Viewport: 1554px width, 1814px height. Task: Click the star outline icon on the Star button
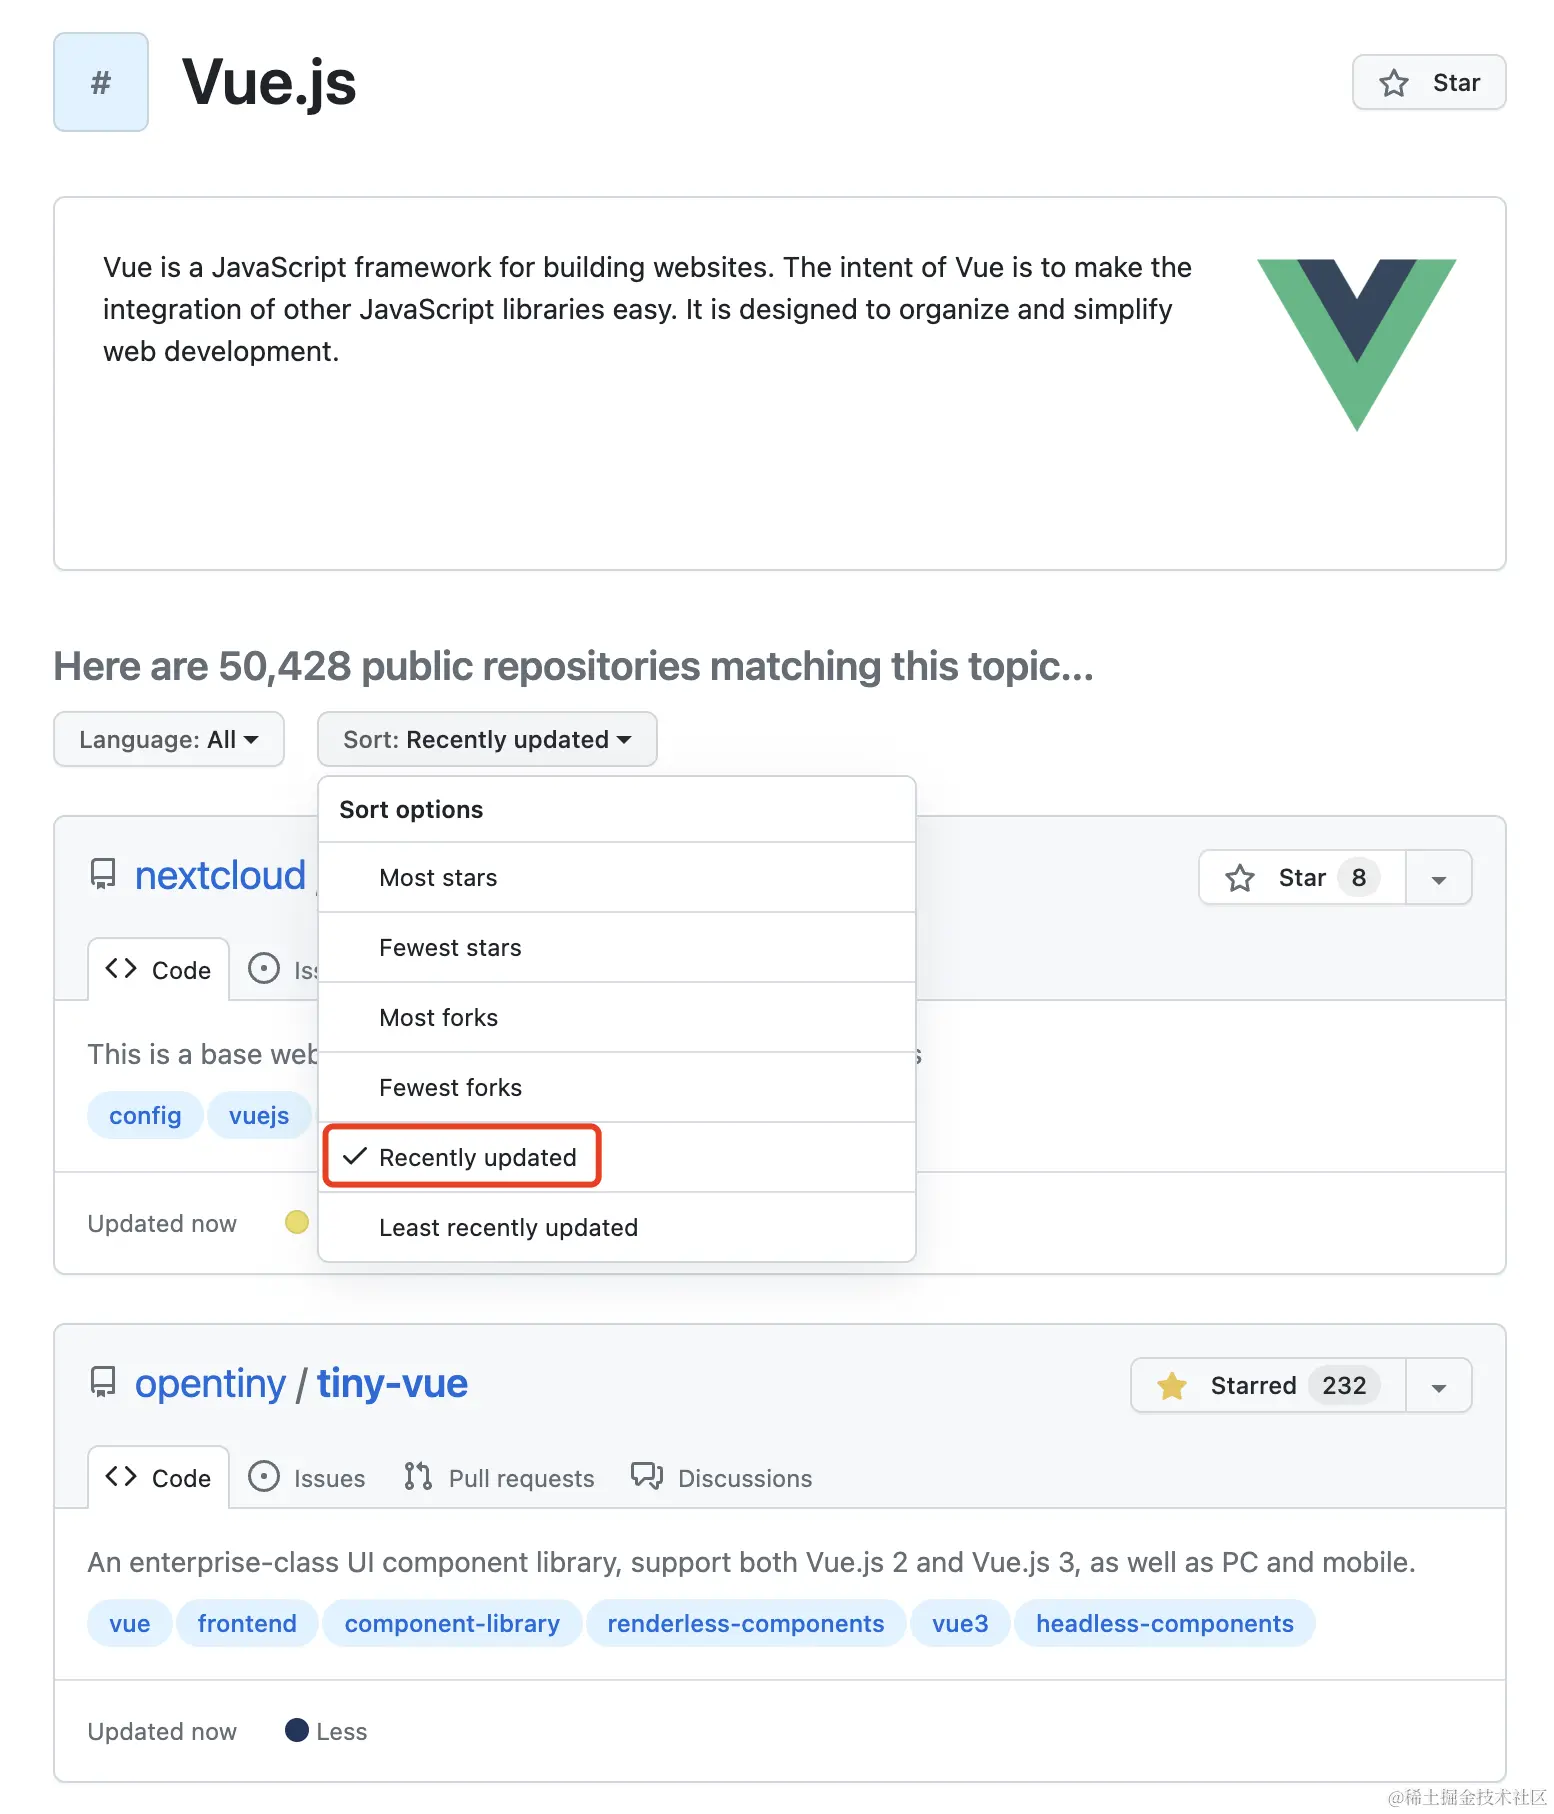1393,82
